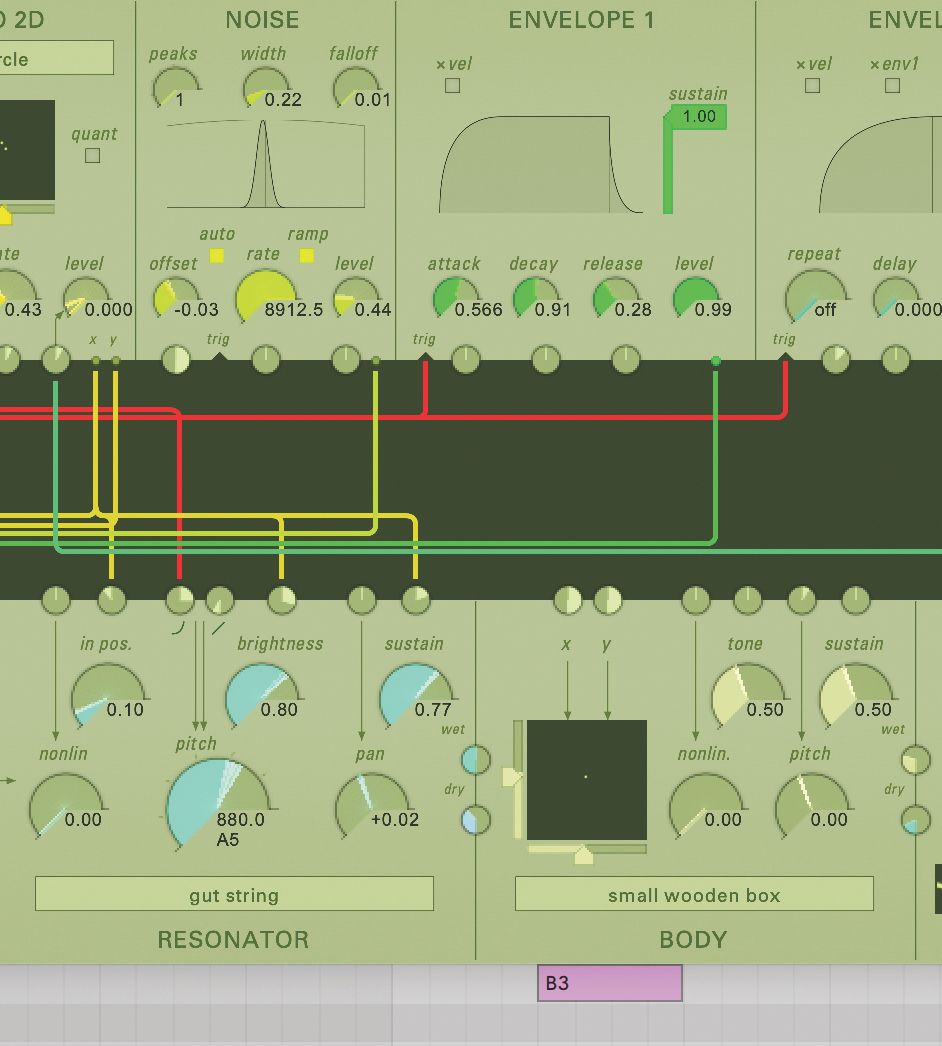Enable ×vel modulation for Envelope 1
Viewport: 942px width, 1046px height.
point(452,86)
